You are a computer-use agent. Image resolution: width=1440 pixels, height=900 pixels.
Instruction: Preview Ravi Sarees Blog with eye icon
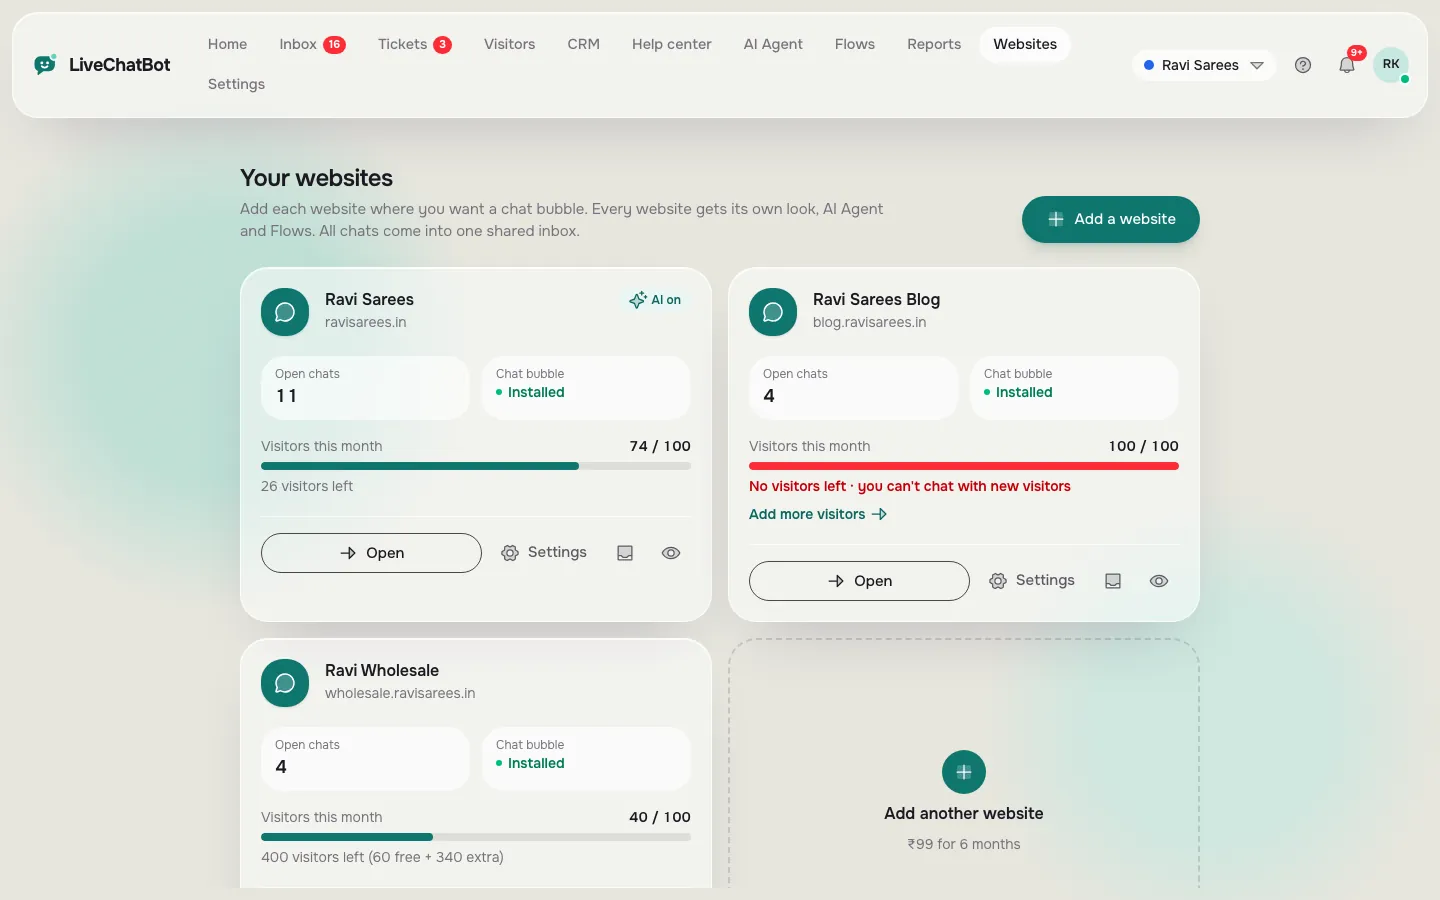pos(1159,581)
